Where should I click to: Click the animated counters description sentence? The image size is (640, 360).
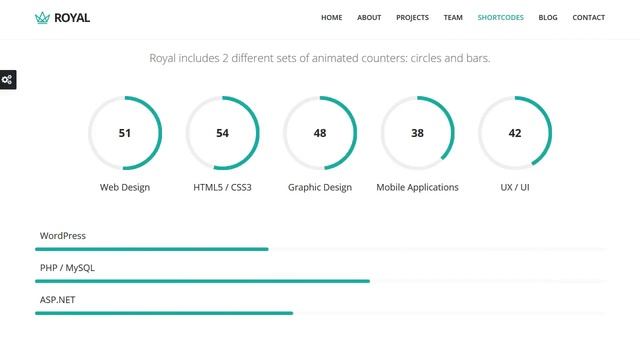point(320,58)
